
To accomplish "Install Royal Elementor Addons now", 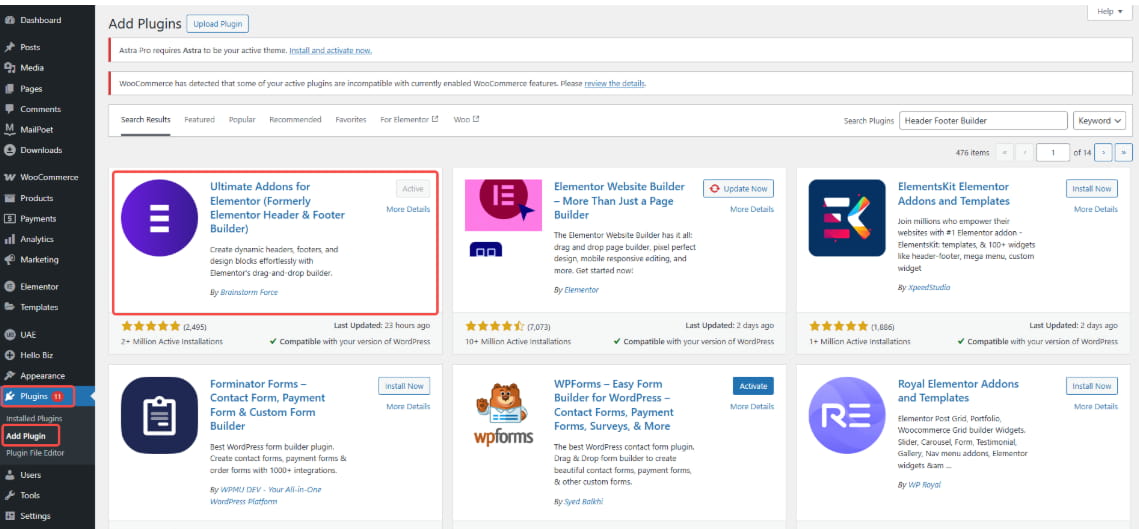I will pyautogui.click(x=1092, y=386).
